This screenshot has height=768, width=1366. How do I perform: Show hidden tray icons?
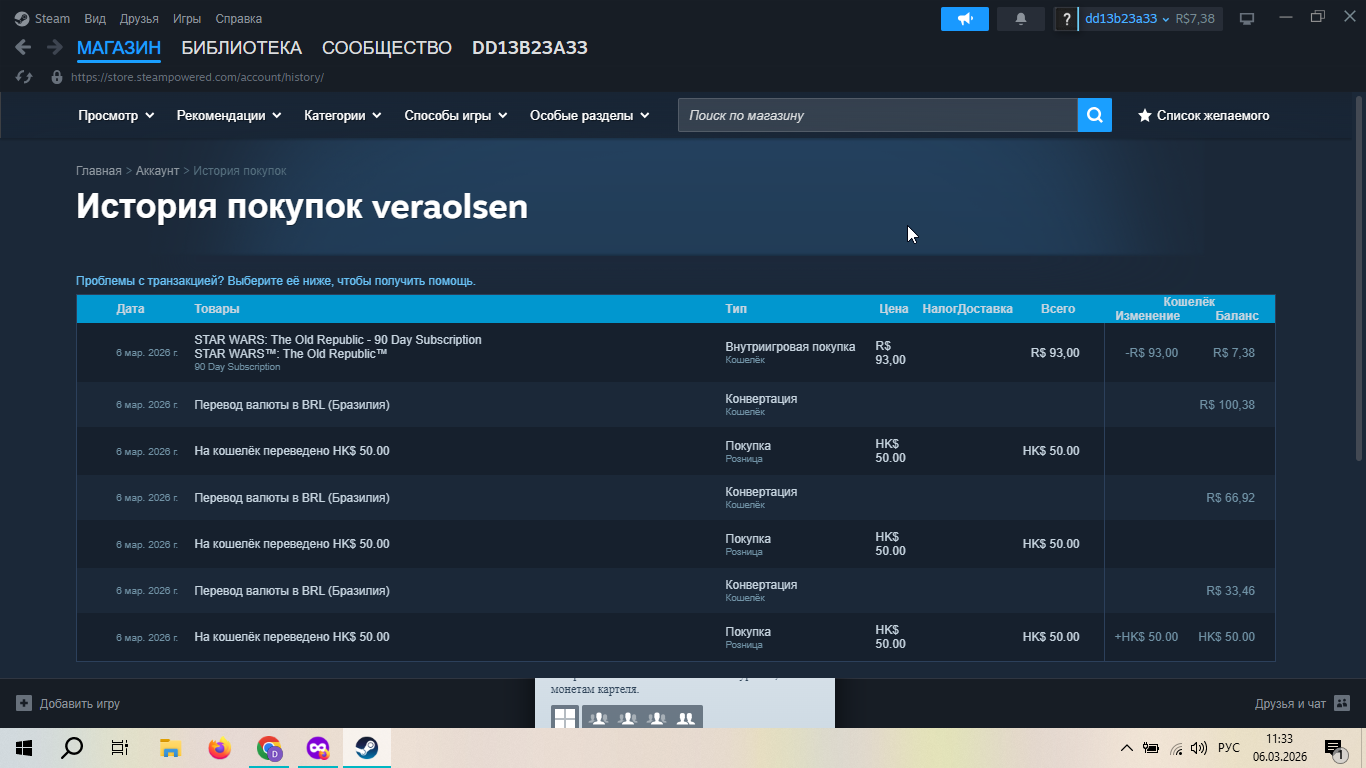pos(1127,748)
